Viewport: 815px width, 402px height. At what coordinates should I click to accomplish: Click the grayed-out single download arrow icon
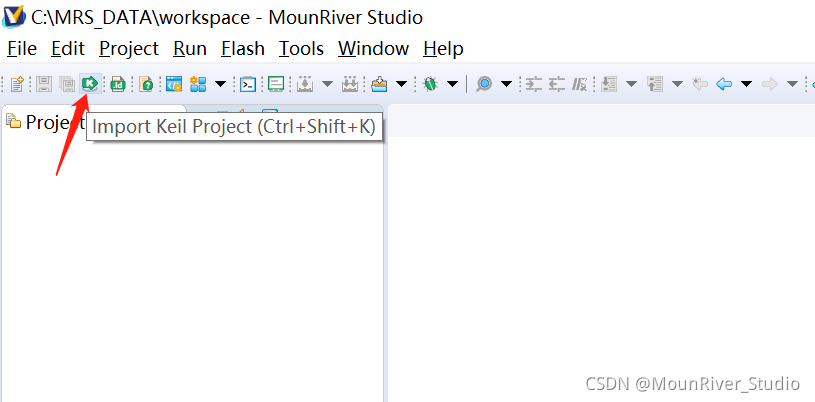click(x=305, y=84)
